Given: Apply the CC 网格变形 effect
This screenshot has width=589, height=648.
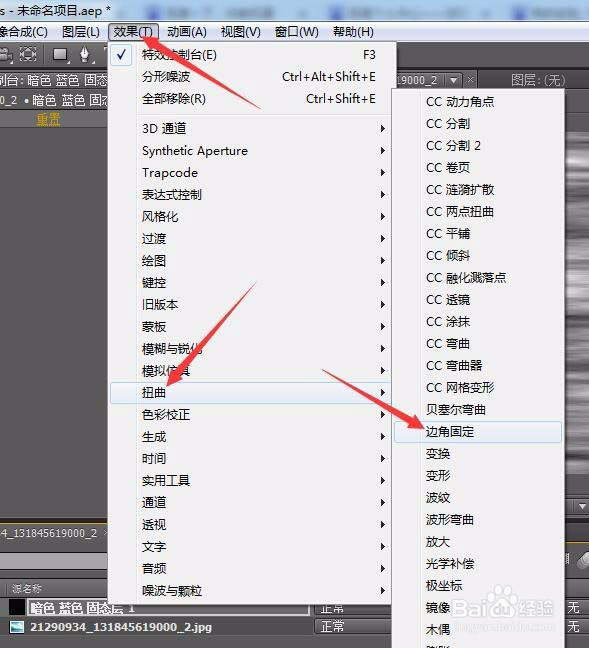Looking at the screenshot, I should [478, 388].
